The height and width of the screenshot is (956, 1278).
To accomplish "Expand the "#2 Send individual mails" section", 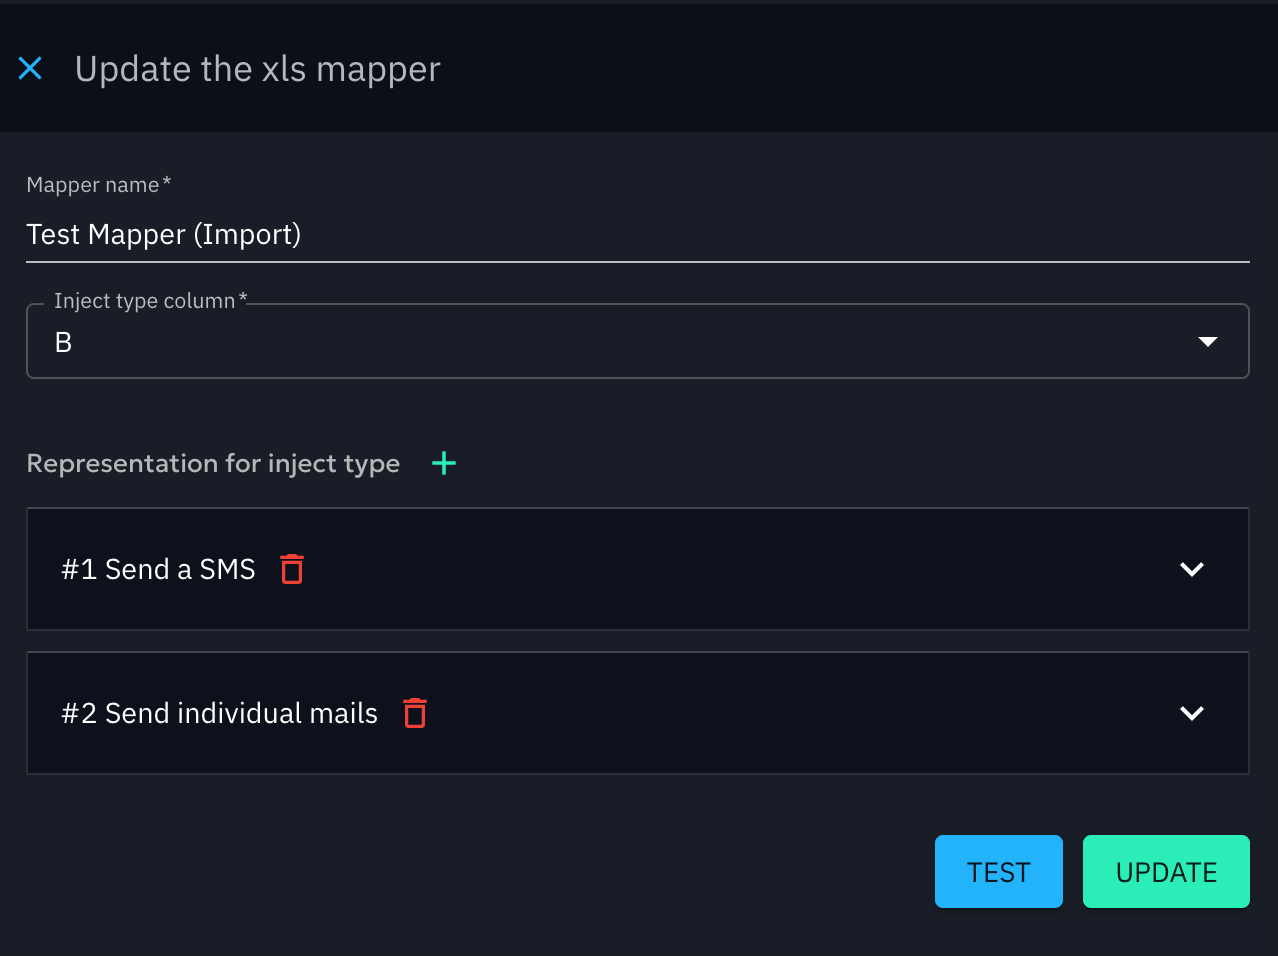I will point(1191,713).
